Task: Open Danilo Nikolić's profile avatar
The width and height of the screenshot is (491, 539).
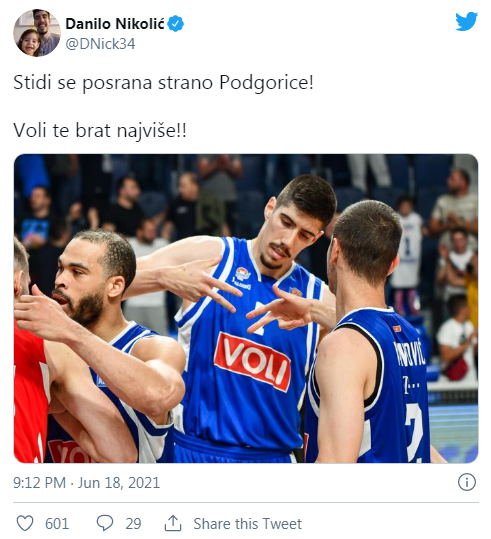Action: [x=37, y=33]
